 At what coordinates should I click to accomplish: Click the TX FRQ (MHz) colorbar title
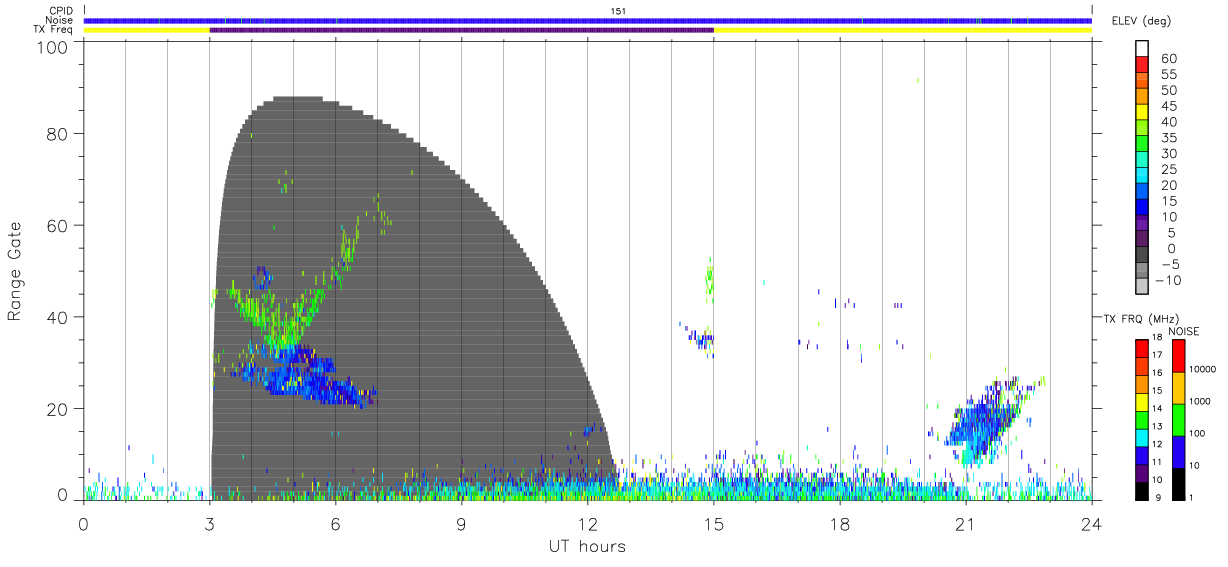pos(1140,318)
